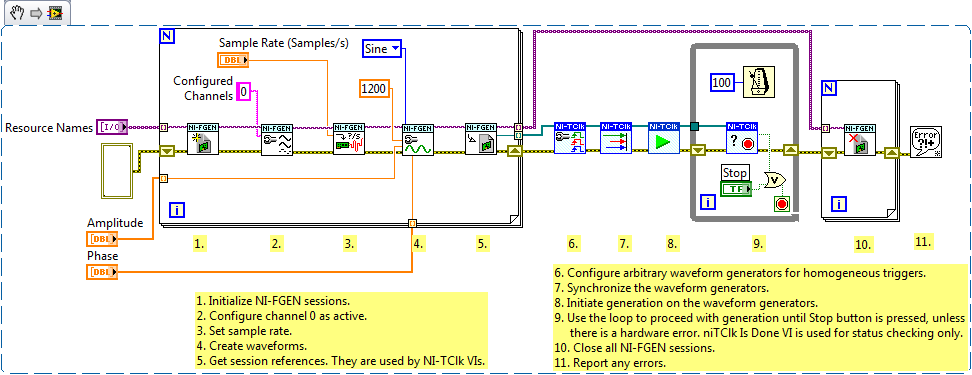Click the metronome Wait (ms) timer icon
Image resolution: width=972 pixels, height=375 pixels.
pyautogui.click(x=759, y=82)
